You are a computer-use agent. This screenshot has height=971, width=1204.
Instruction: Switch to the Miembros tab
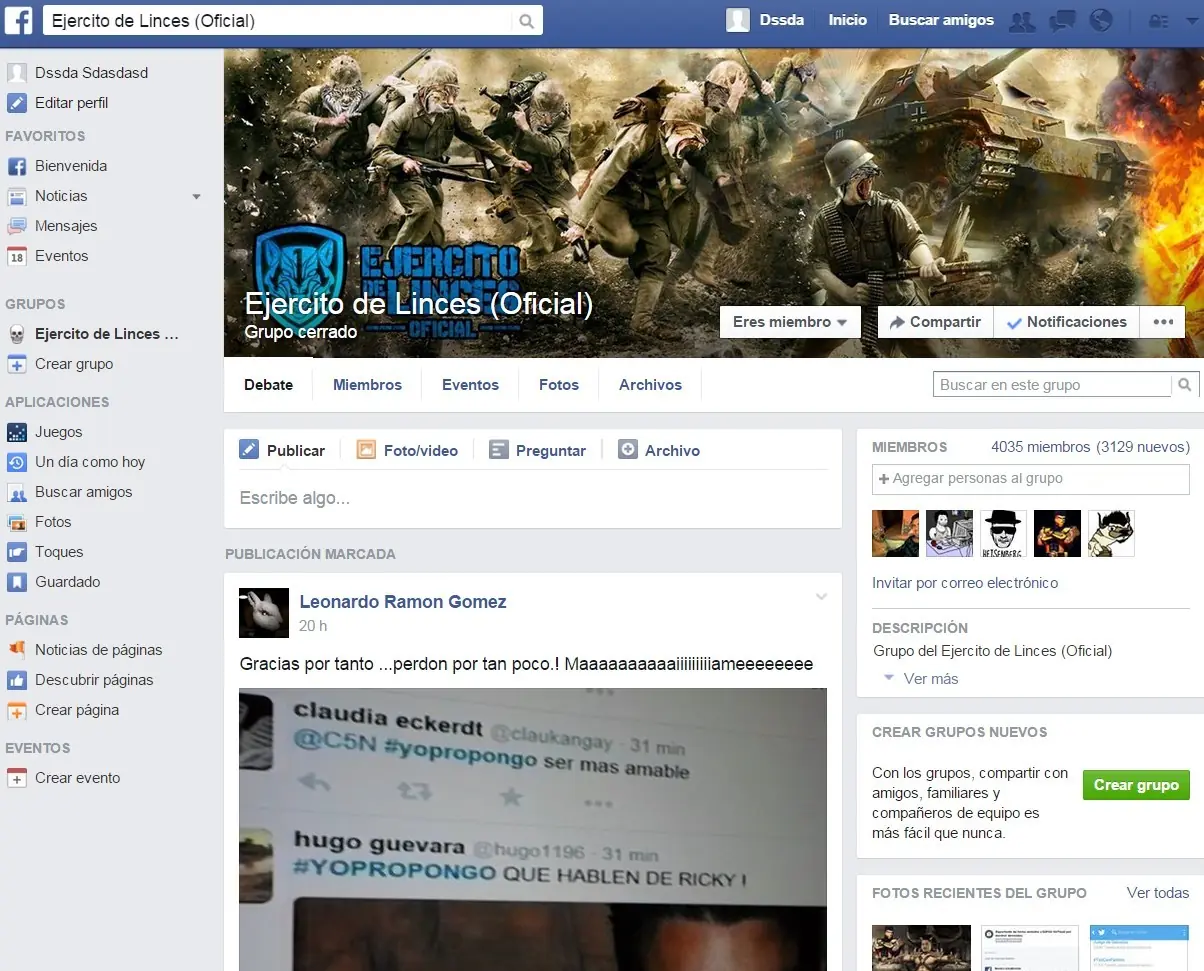tap(367, 385)
